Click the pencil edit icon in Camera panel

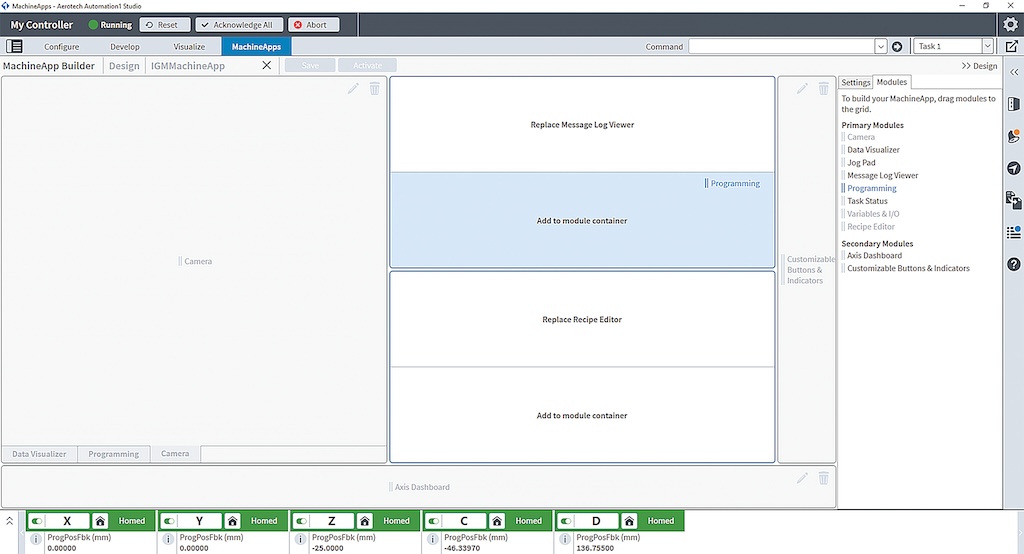[x=353, y=89]
